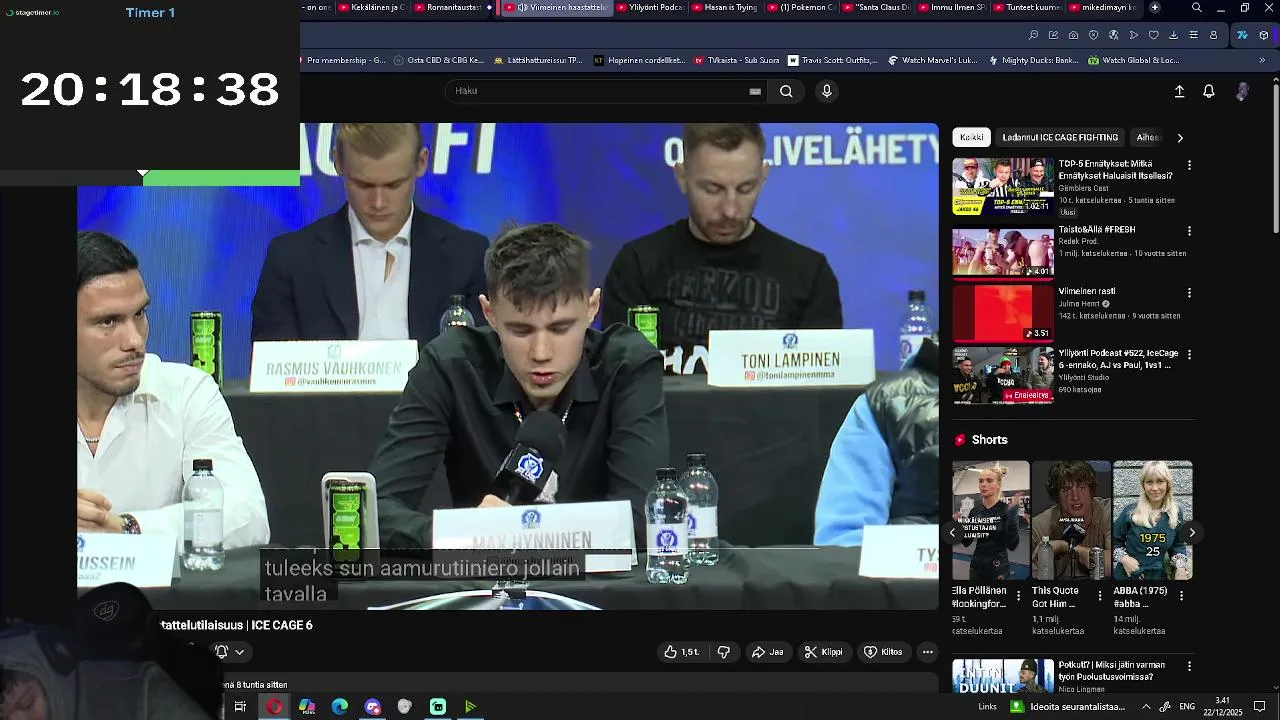Select the Kaikki filter chip
1280x720 pixels.
(972, 138)
